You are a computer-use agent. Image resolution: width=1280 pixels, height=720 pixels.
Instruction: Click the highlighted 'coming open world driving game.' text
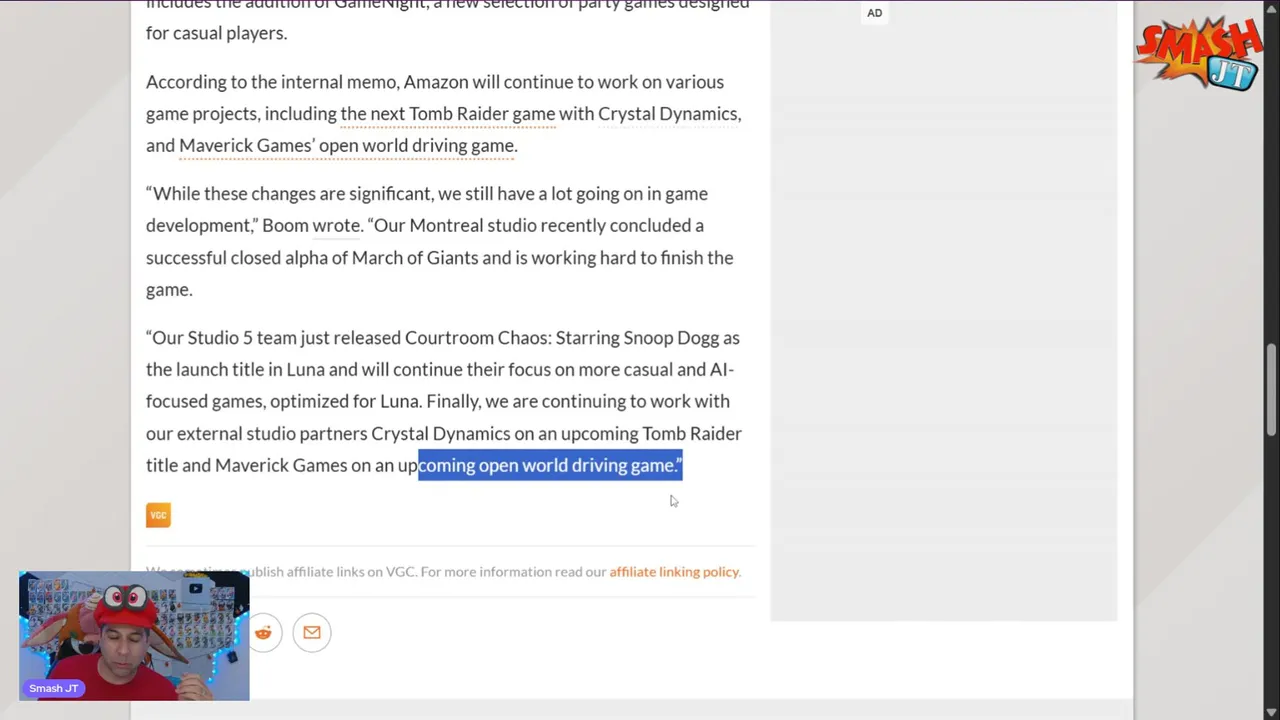[x=550, y=466]
